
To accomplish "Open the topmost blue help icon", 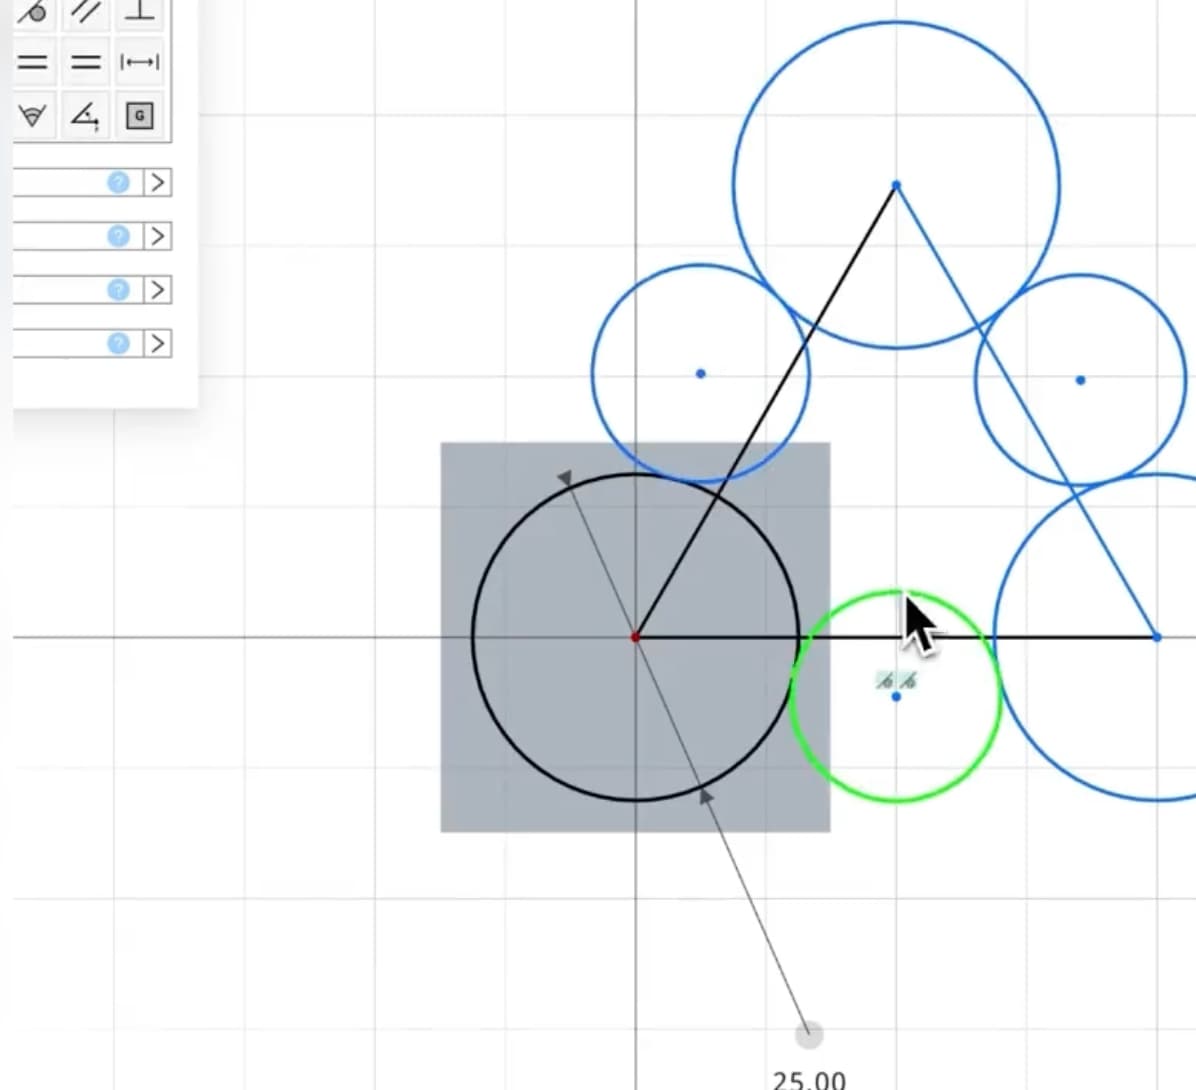I will pos(118,182).
